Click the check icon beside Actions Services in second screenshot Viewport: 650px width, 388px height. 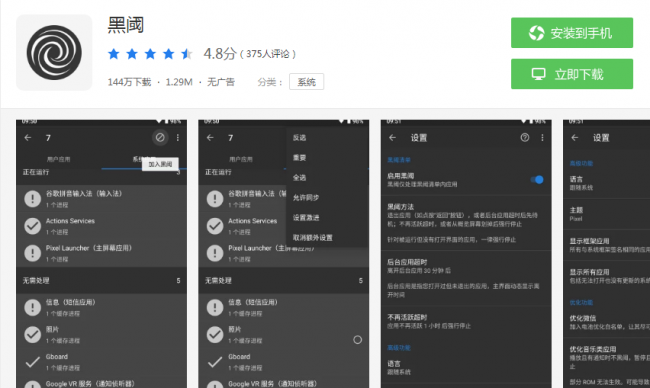click(215, 226)
